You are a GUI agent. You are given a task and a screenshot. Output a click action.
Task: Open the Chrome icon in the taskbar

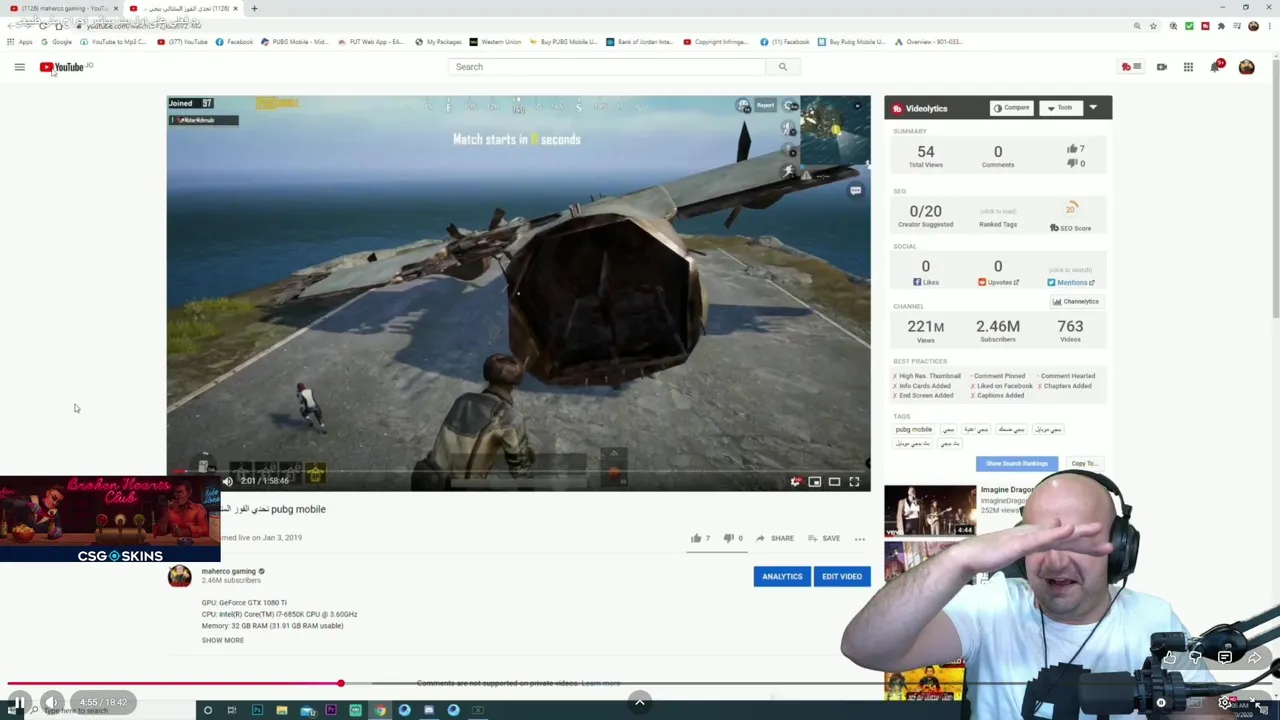point(380,711)
